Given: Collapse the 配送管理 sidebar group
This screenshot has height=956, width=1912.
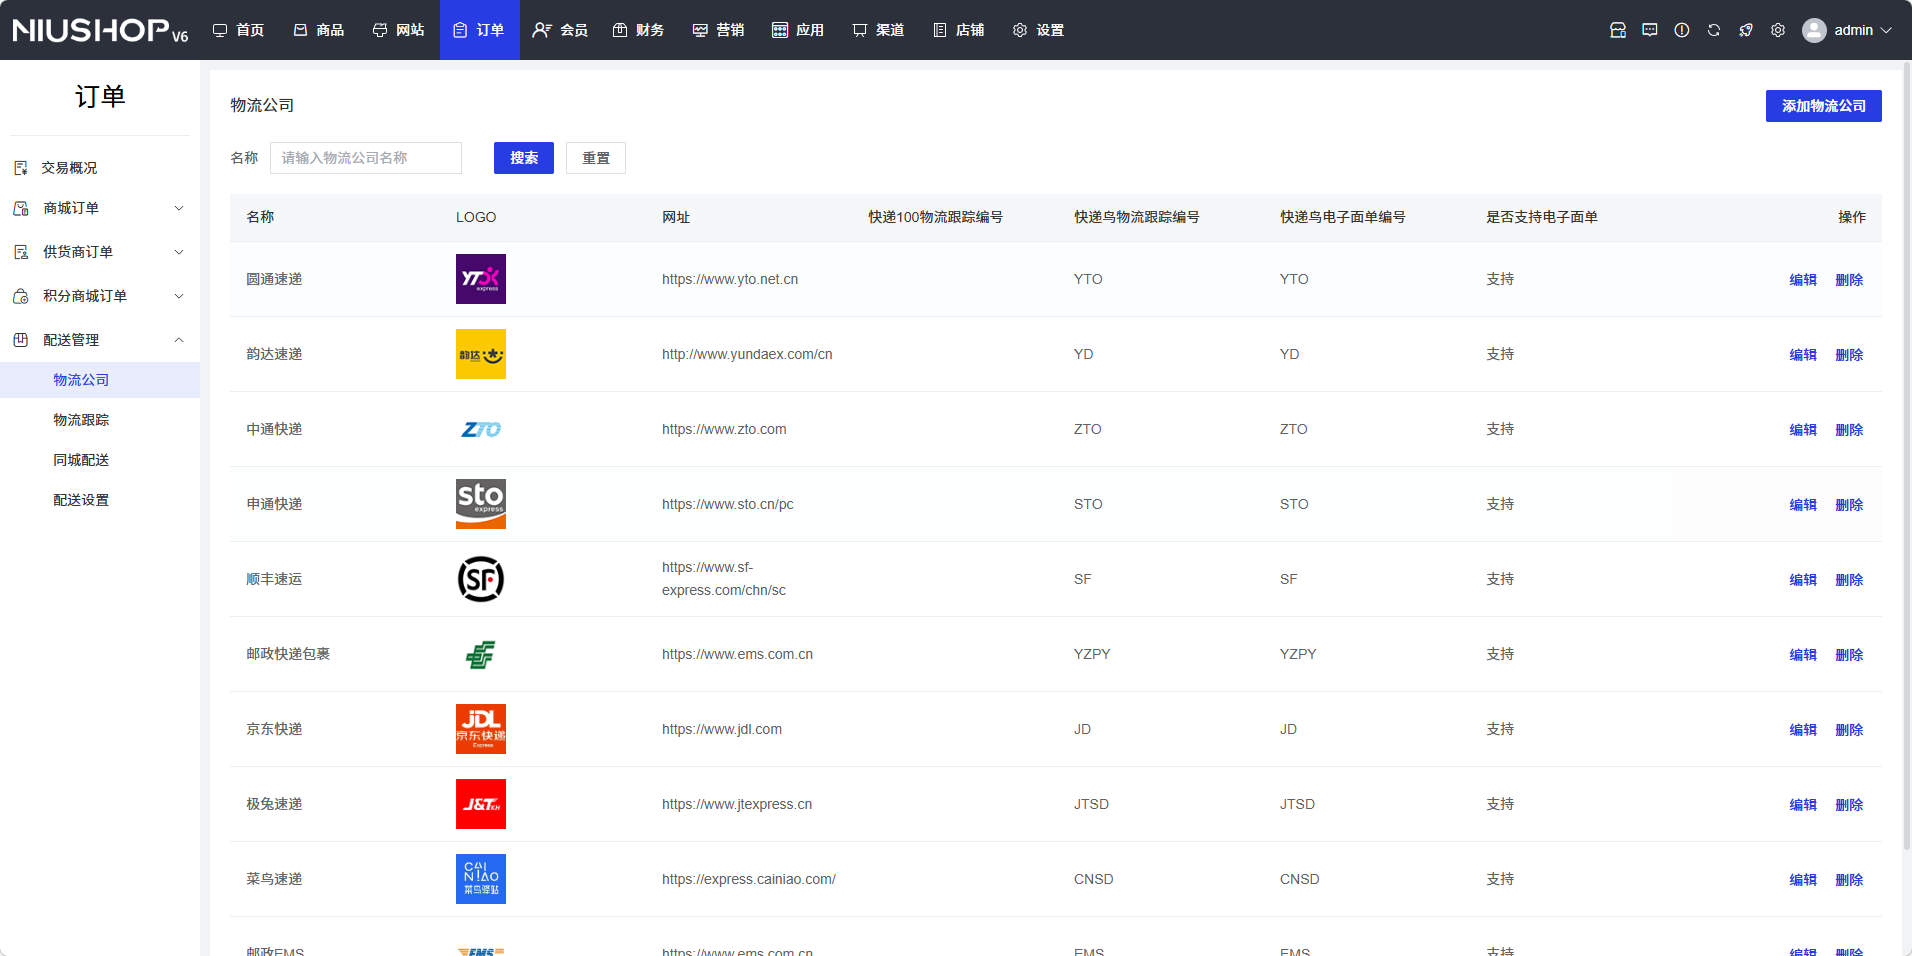Looking at the screenshot, I should 100,340.
